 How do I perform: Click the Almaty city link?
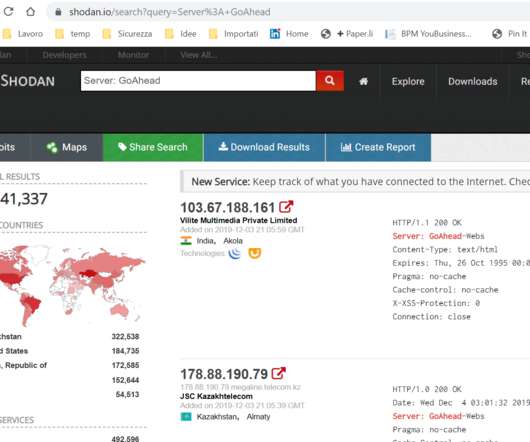[x=258, y=417]
